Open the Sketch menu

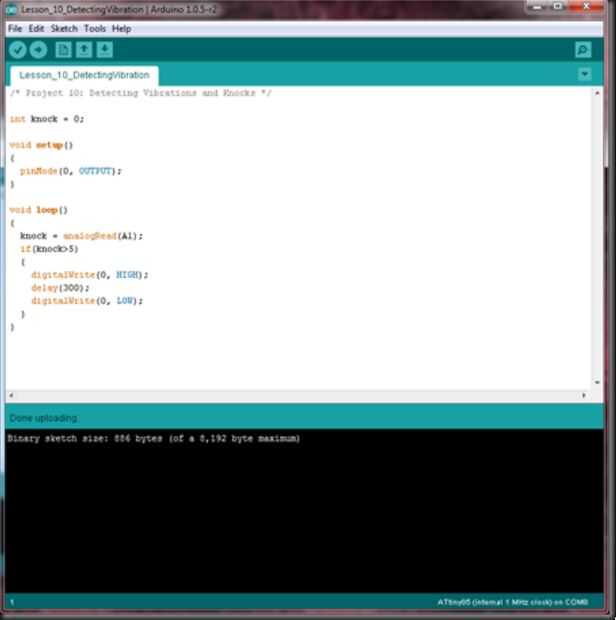click(x=64, y=28)
